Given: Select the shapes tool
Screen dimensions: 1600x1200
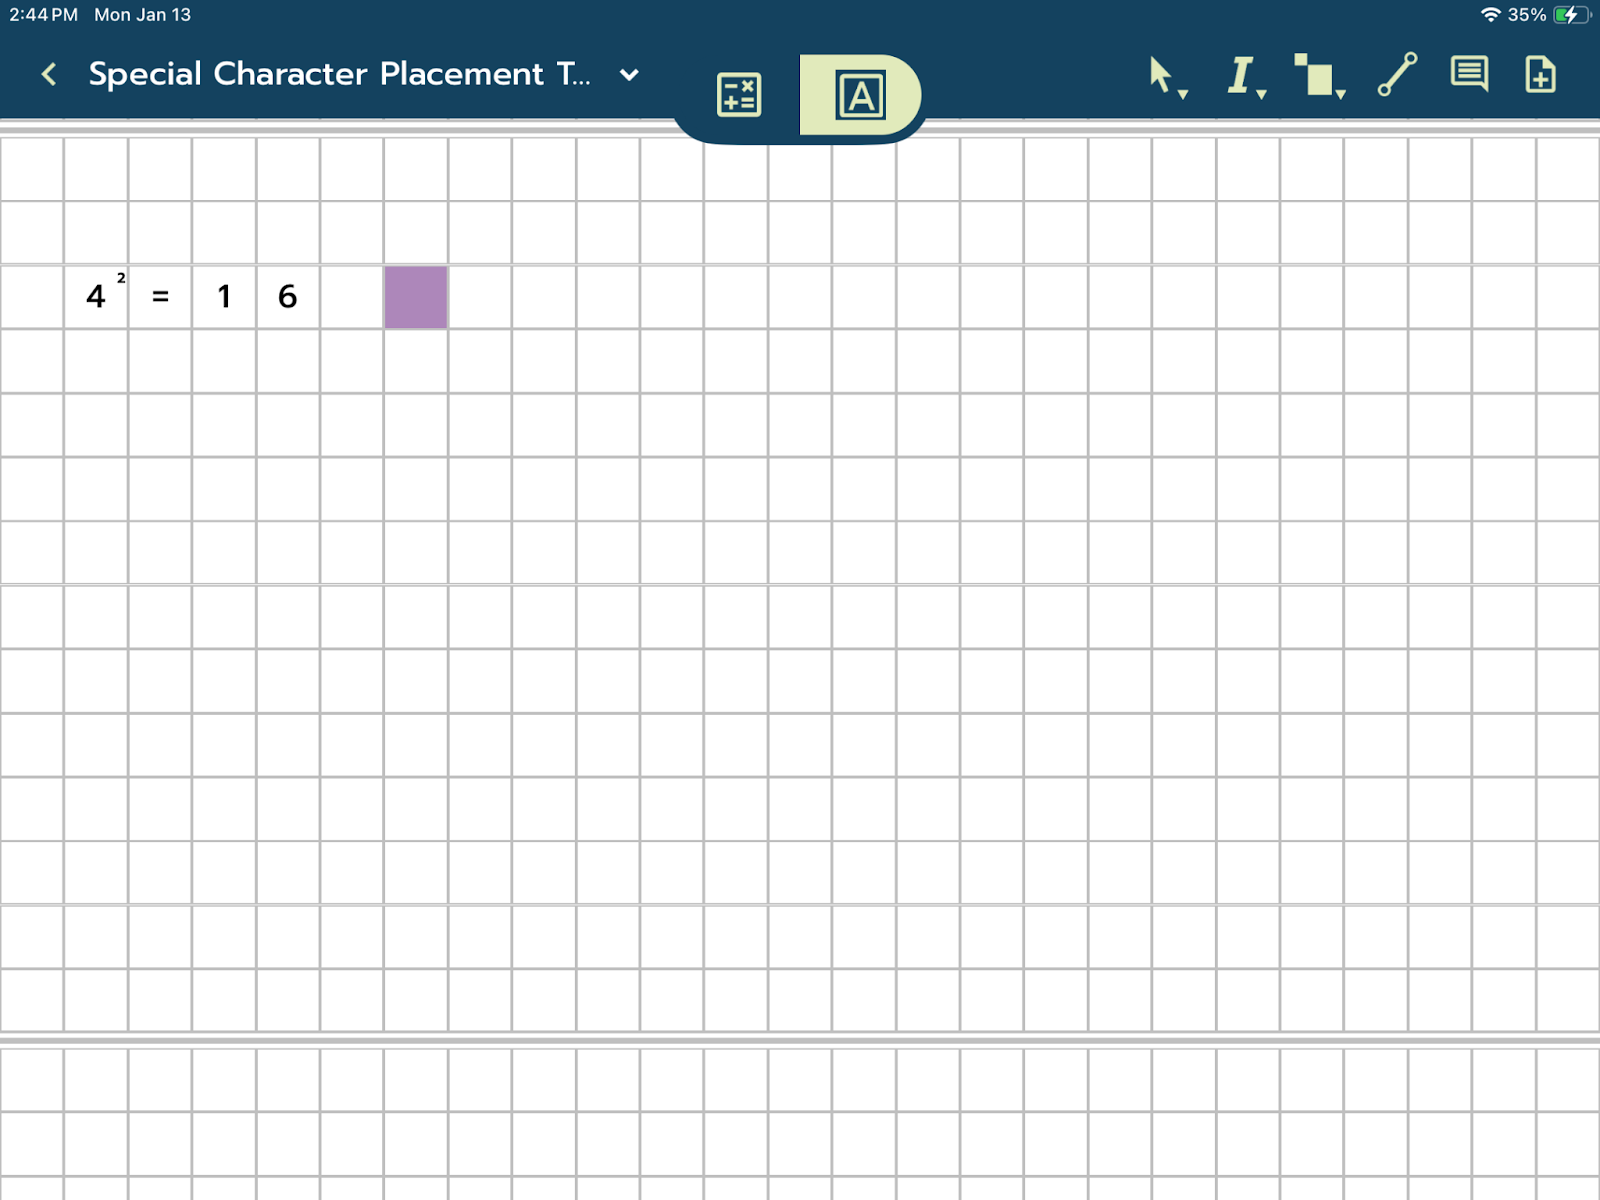Looking at the screenshot, I should click(1315, 75).
